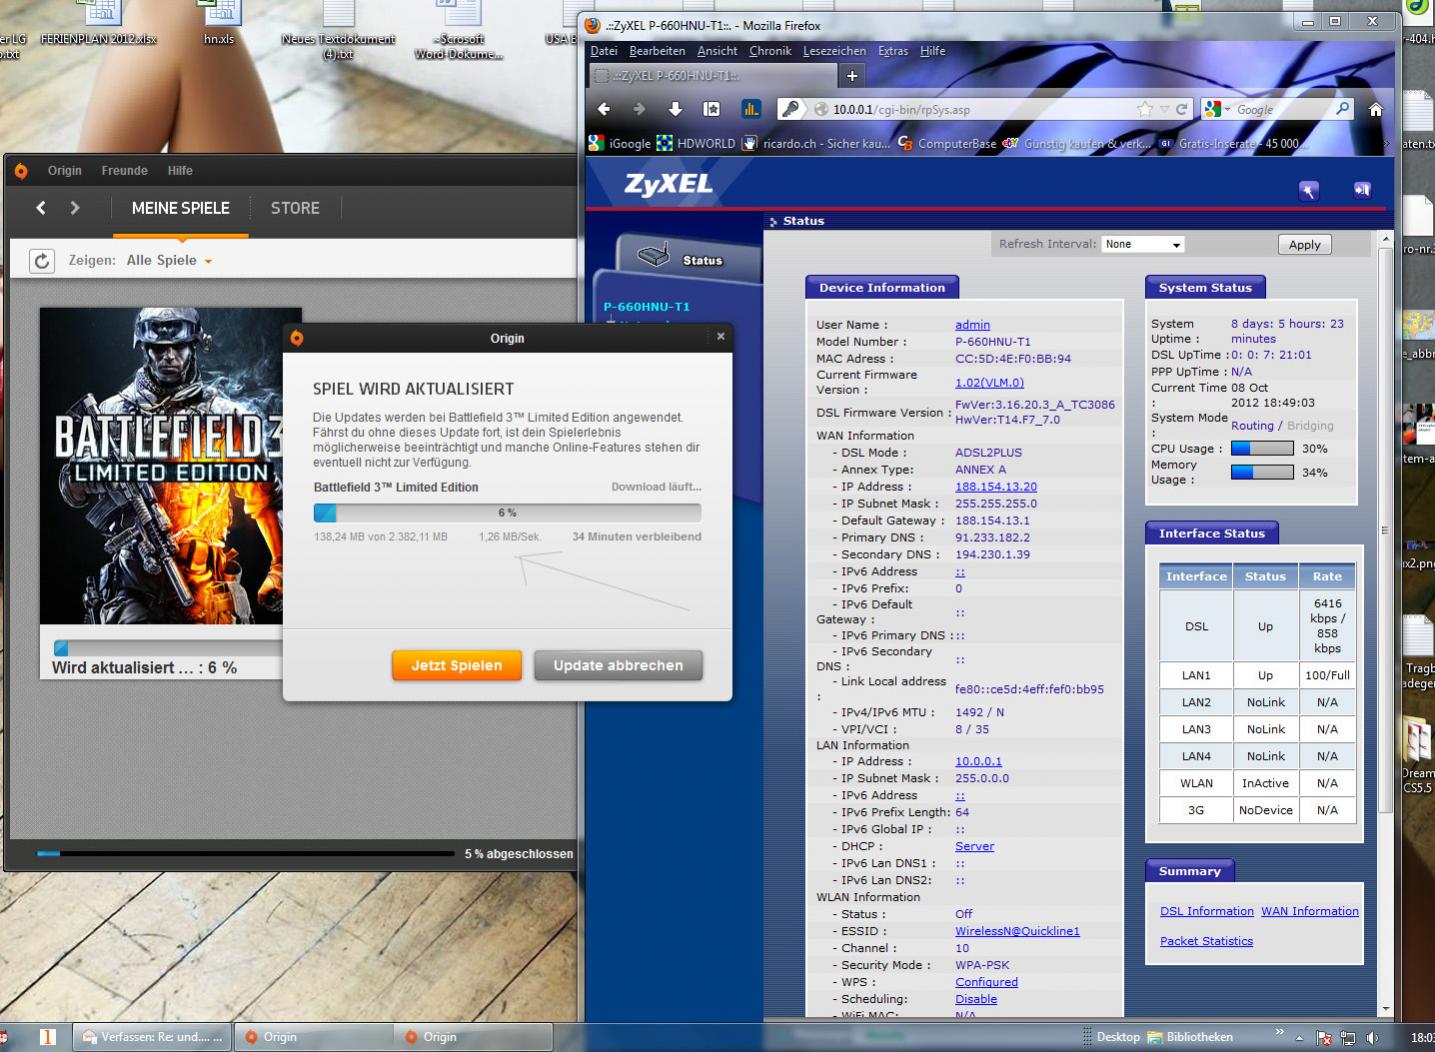Click Update abbrechen button
Image resolution: width=1435 pixels, height=1052 pixels.
tap(618, 665)
